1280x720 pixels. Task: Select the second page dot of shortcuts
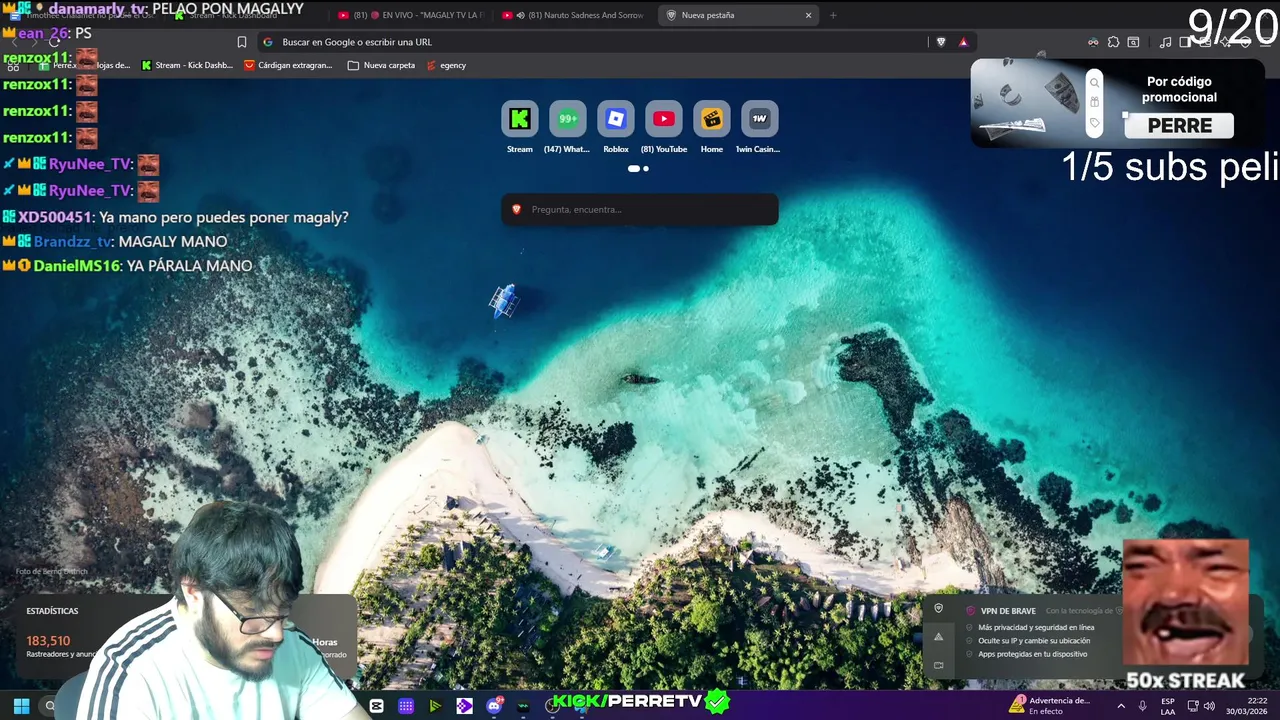tap(646, 169)
